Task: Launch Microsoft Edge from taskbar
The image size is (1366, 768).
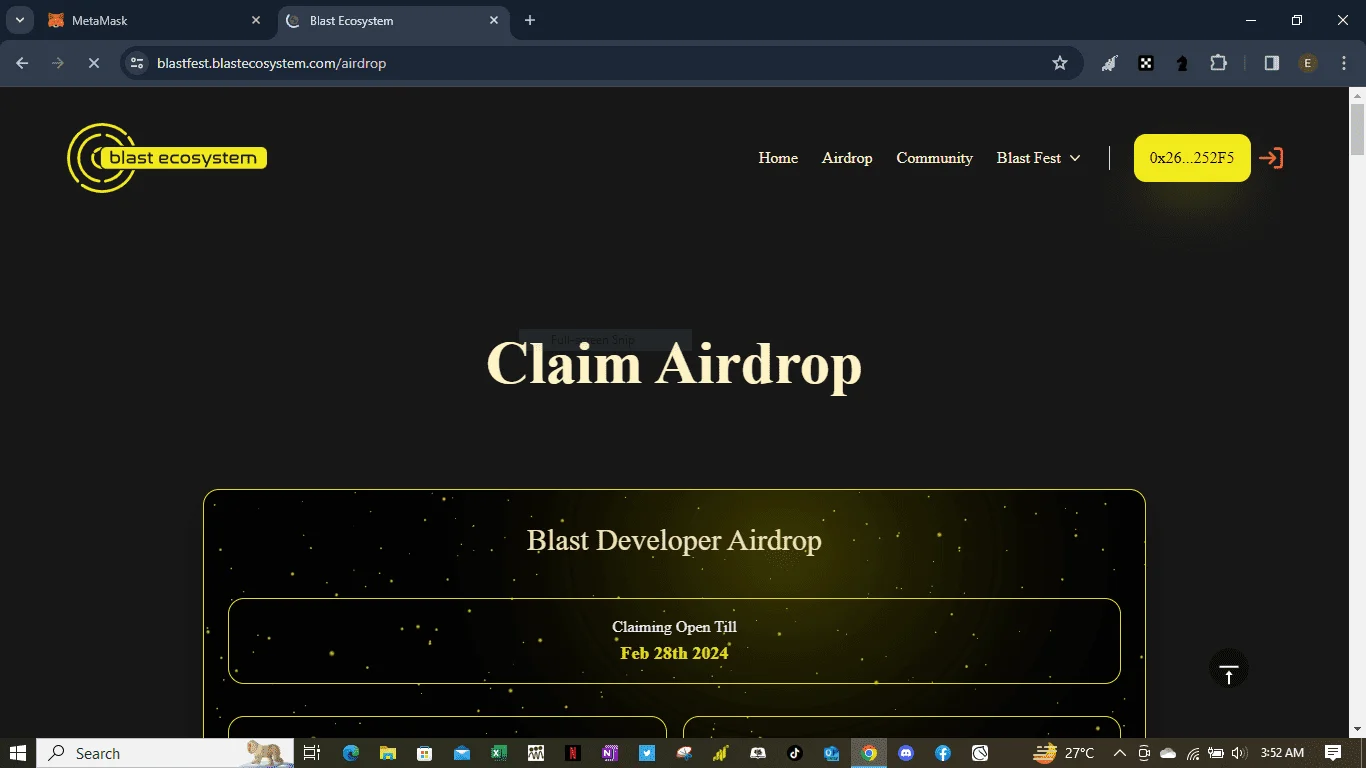Action: [x=351, y=753]
